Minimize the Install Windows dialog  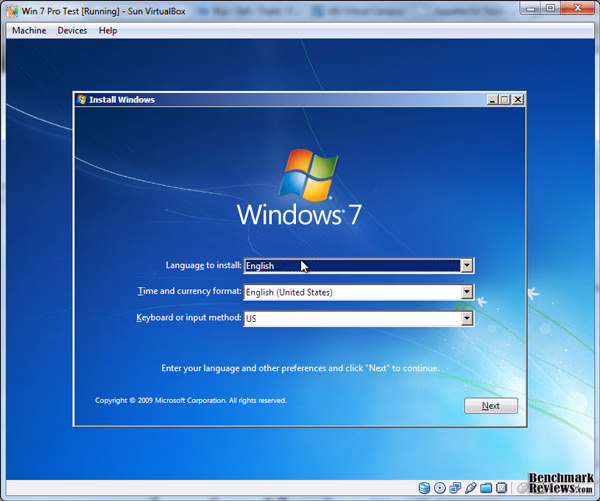pos(492,100)
